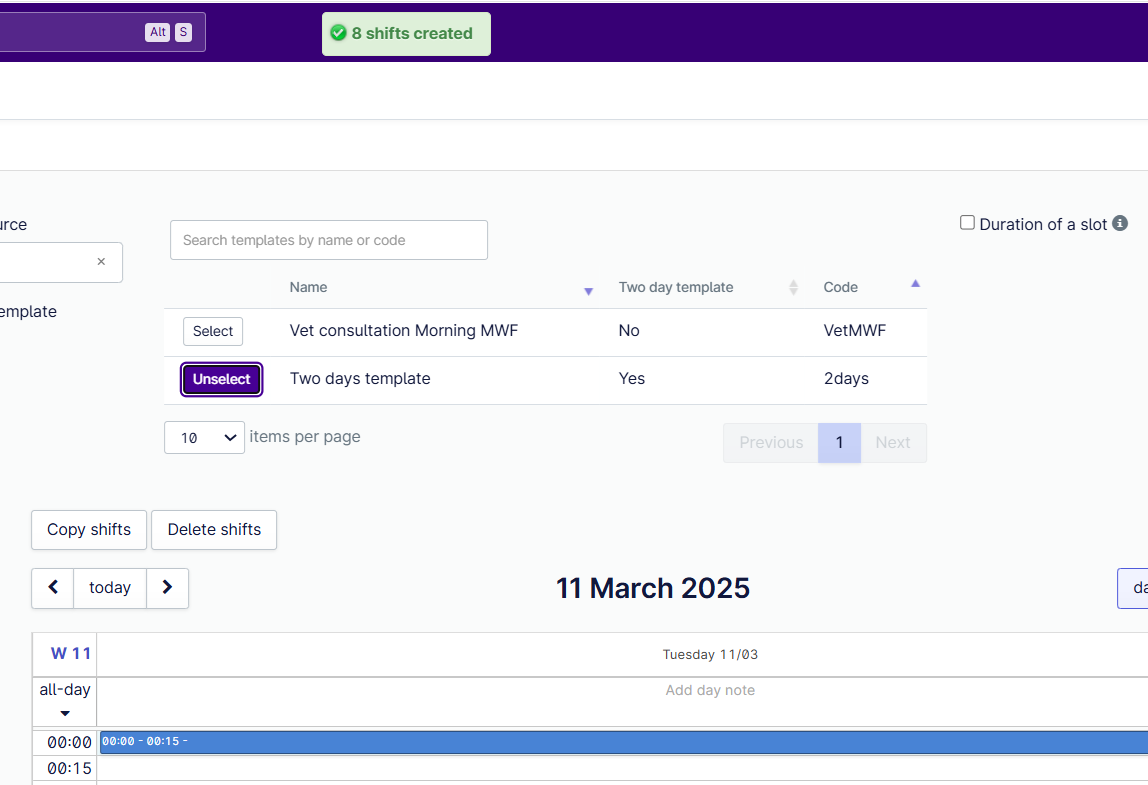
Task: Click the 8 shifts created notification
Action: [406, 34]
